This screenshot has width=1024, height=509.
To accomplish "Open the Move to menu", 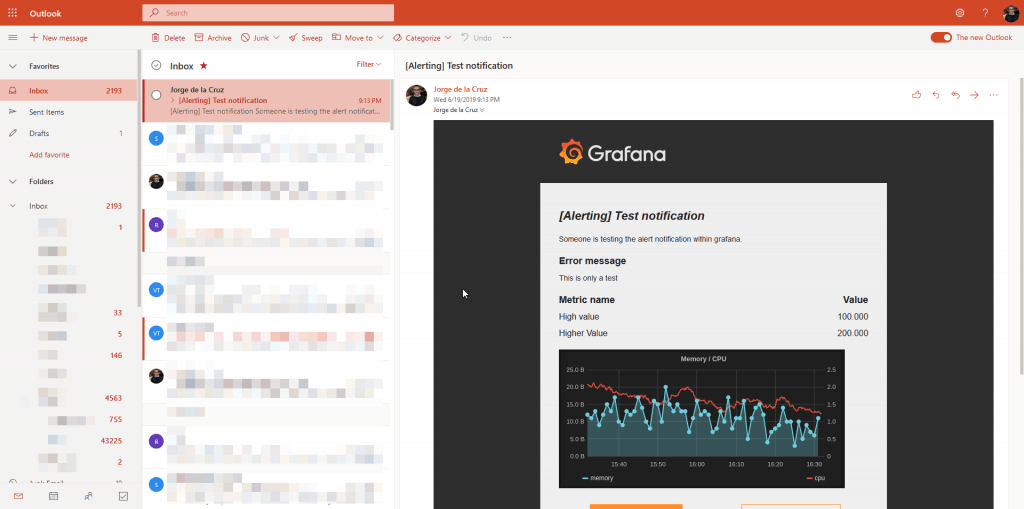I will click(x=357, y=38).
